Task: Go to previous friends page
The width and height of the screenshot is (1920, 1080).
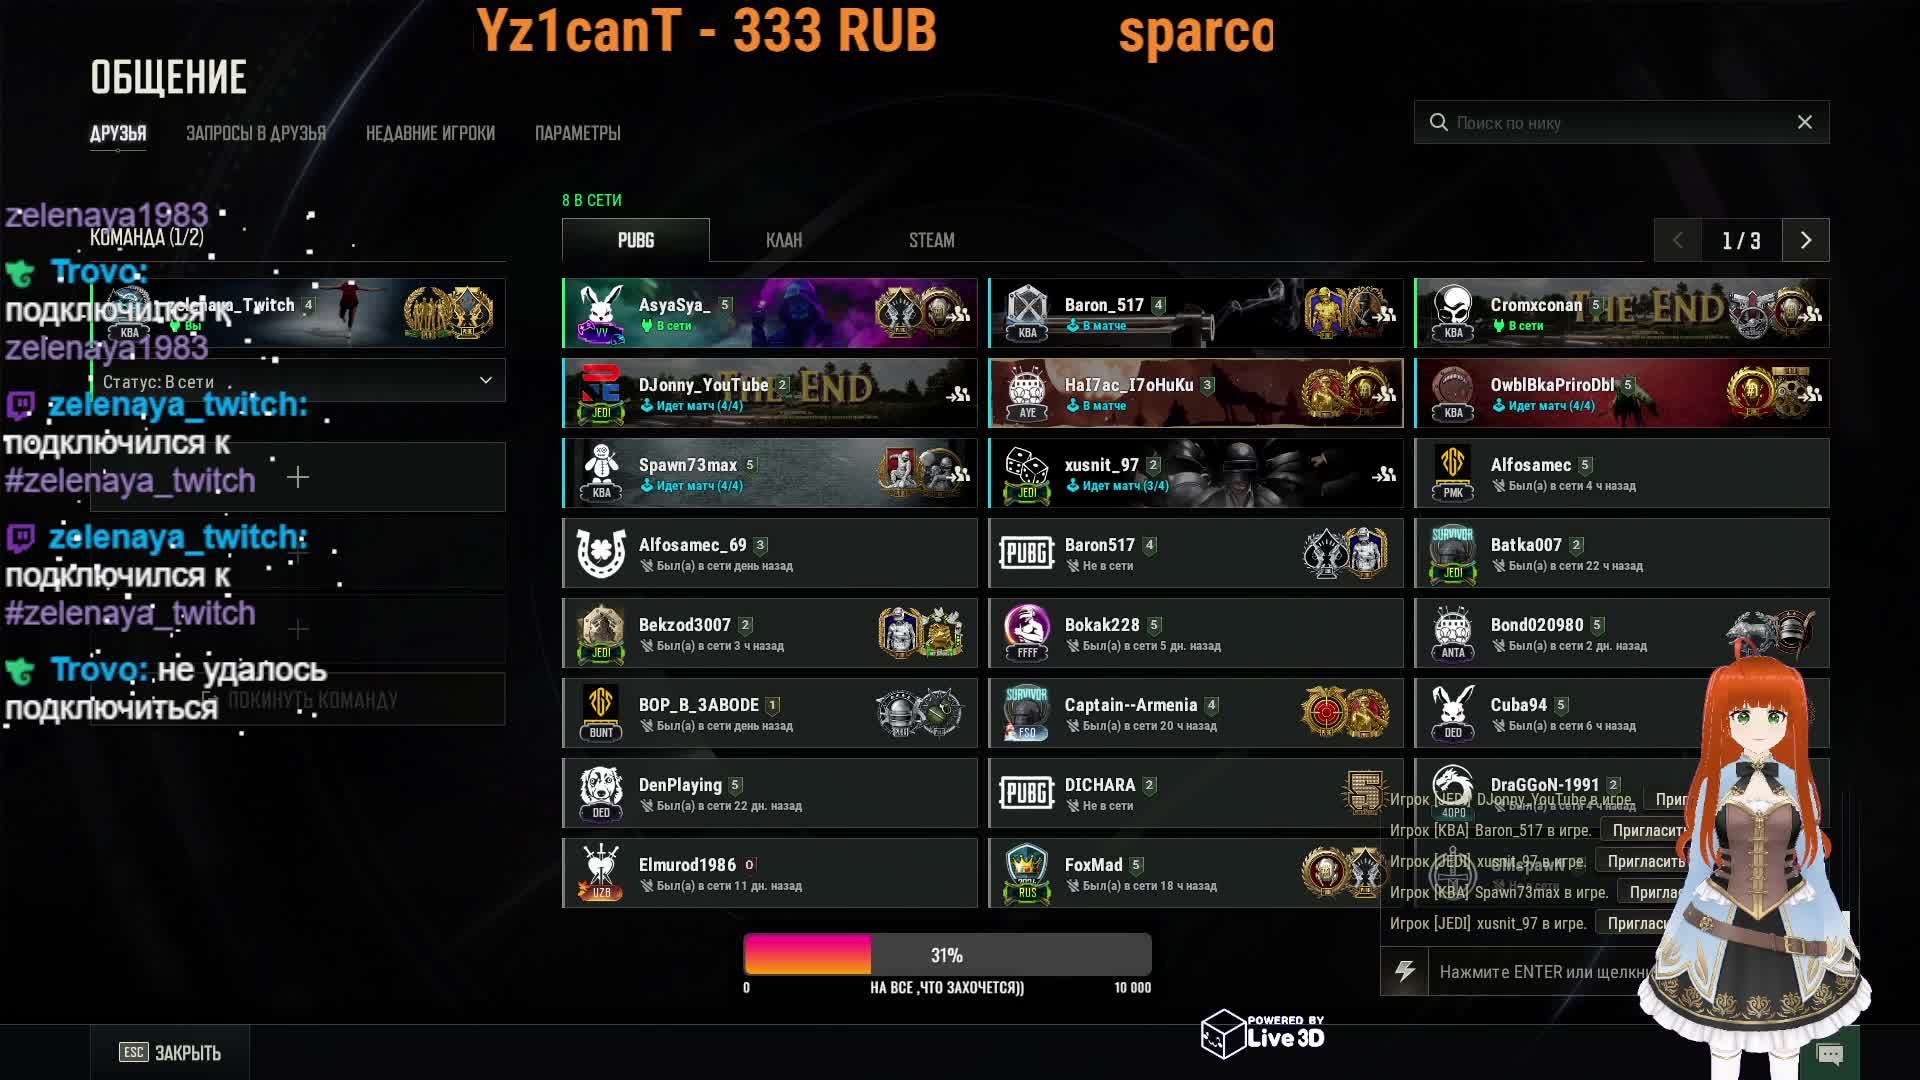Action: [x=1678, y=240]
